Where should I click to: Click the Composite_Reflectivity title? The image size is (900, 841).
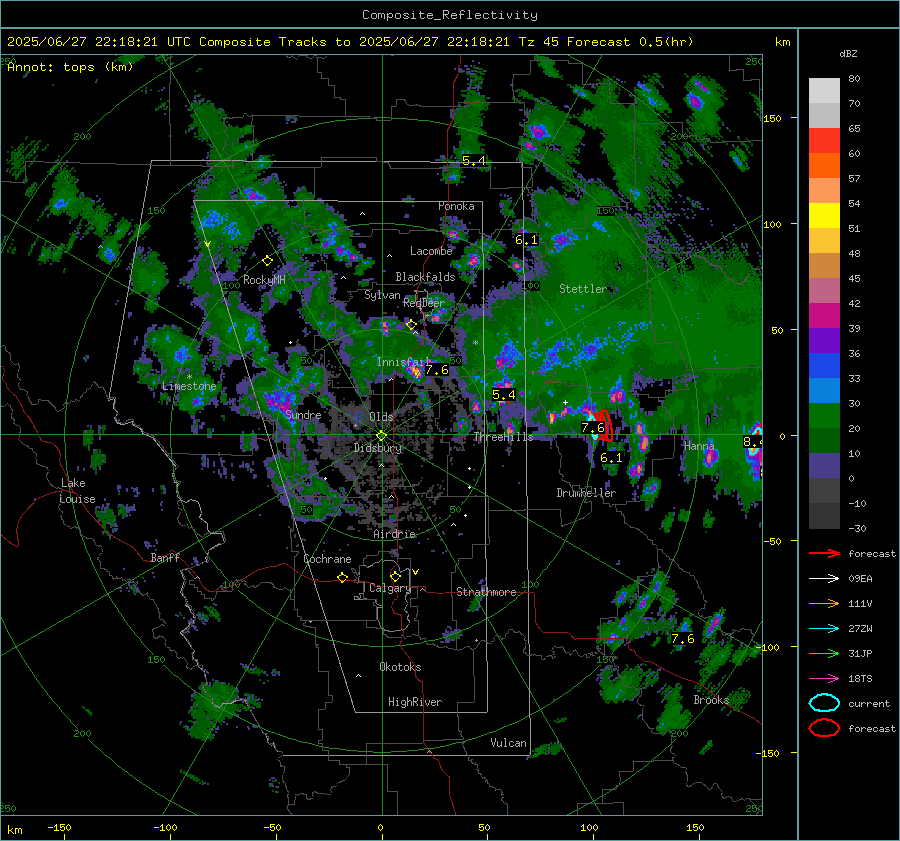pos(450,15)
